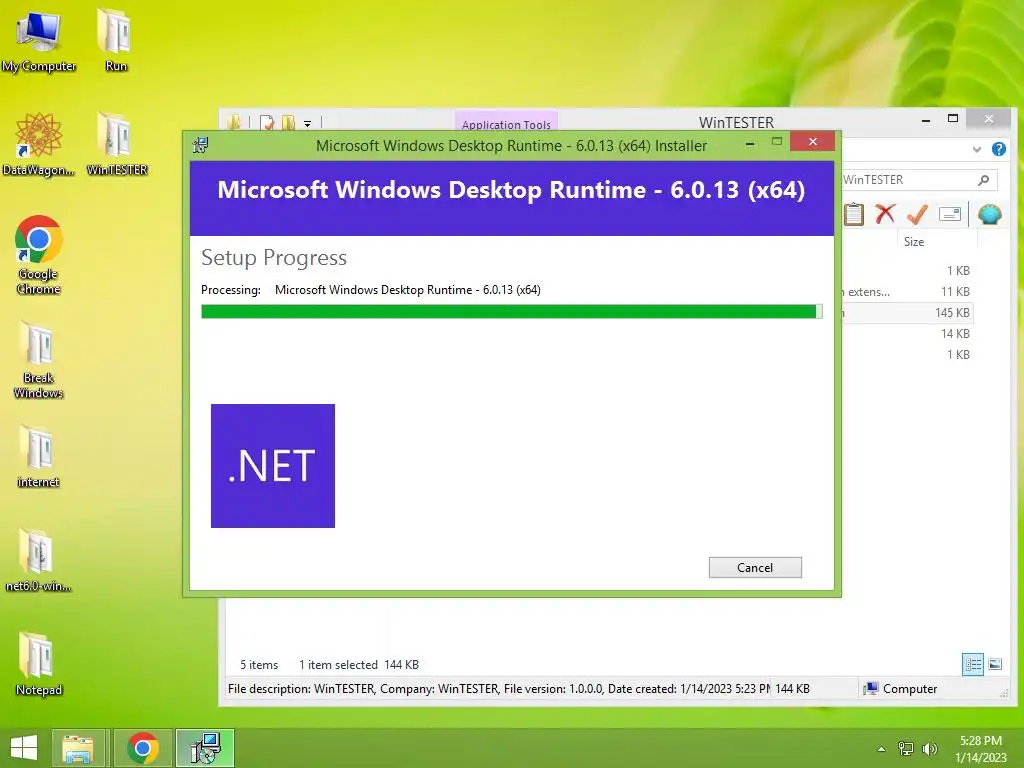Viewport: 1024px width, 768px height.
Task: Open the My Computer desktop icon
Action: pyautogui.click(x=39, y=41)
